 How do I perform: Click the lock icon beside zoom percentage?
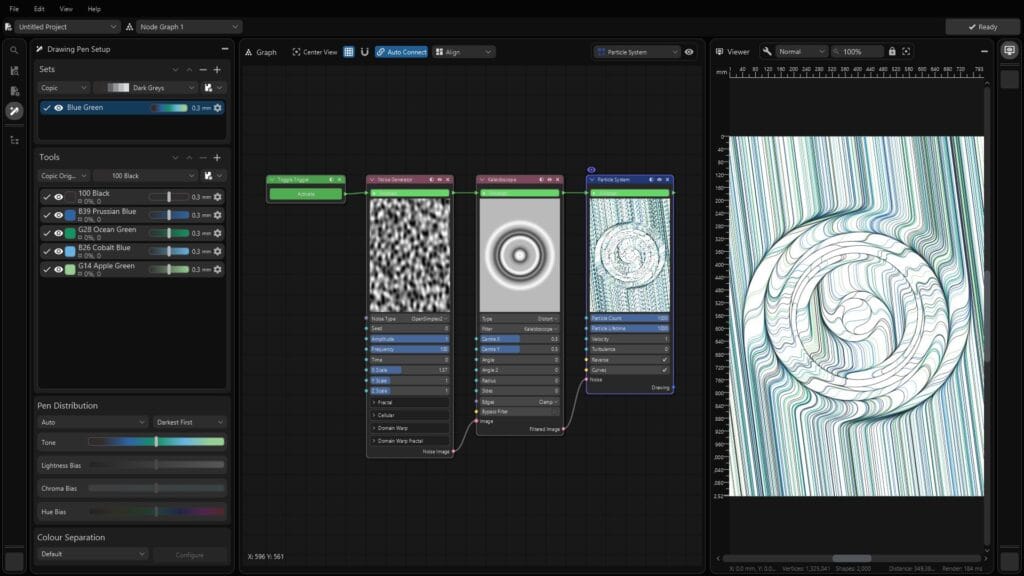point(891,52)
